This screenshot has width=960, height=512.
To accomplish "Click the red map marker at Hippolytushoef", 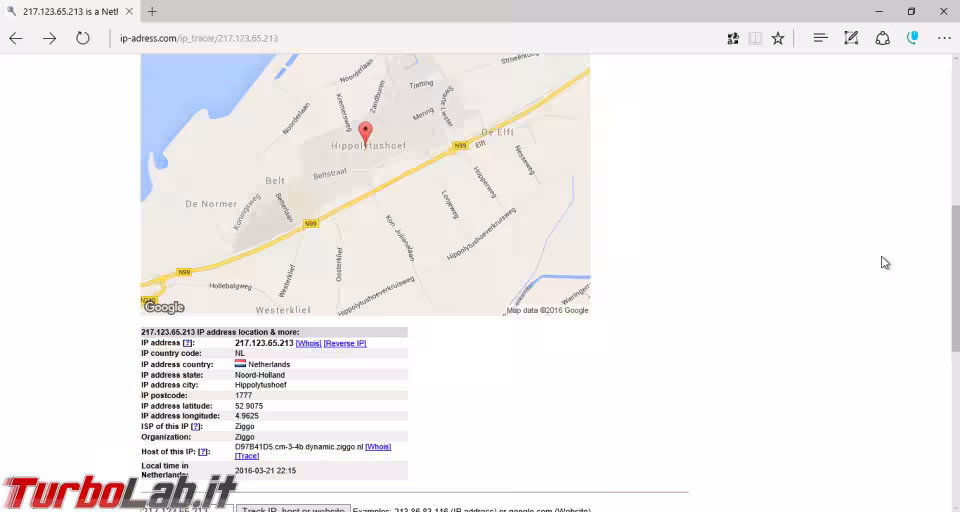I will pyautogui.click(x=365, y=132).
